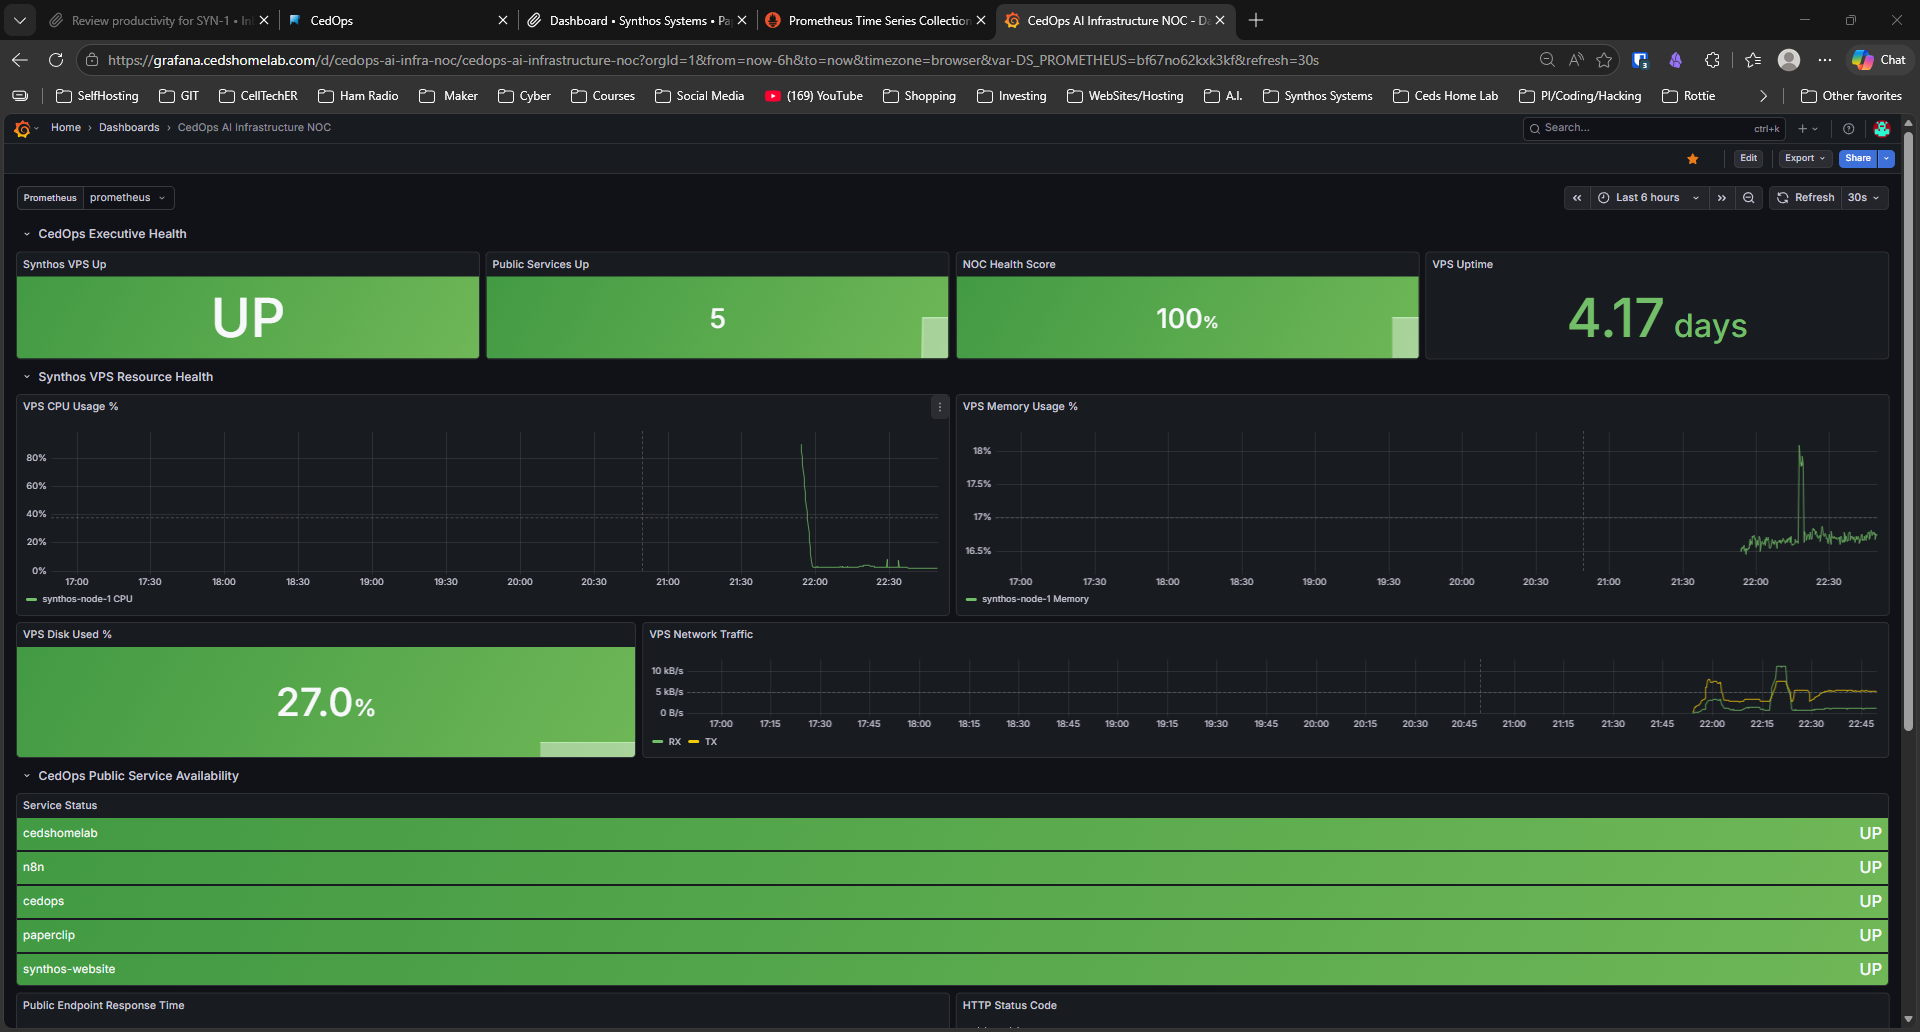Image resolution: width=1920 pixels, height=1032 pixels.
Task: Move the time range backwards
Action: (1577, 198)
